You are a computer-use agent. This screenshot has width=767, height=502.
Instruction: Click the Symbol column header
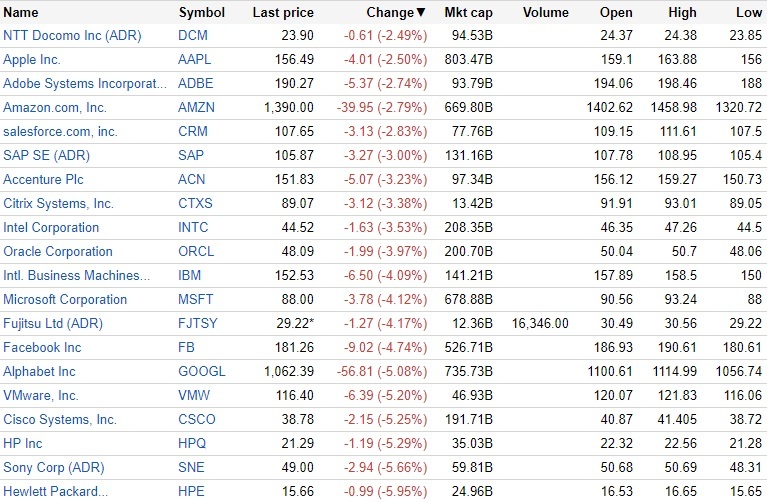201,13
